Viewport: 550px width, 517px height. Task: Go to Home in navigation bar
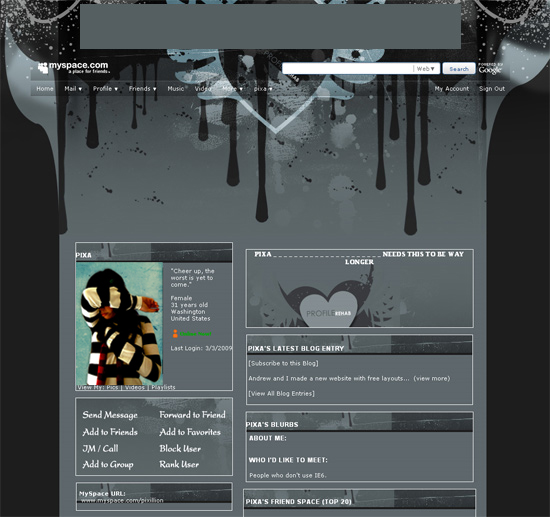click(45, 89)
